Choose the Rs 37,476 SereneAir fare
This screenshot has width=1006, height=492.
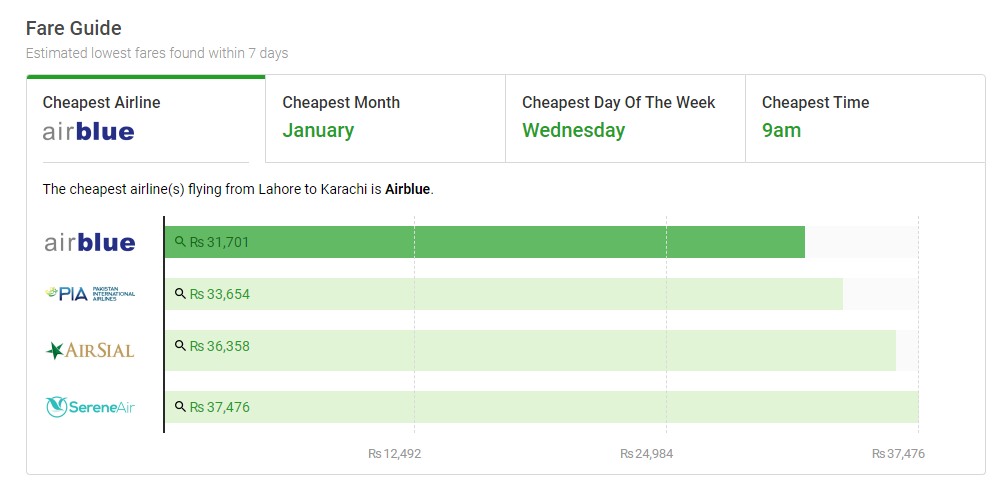tap(219, 407)
